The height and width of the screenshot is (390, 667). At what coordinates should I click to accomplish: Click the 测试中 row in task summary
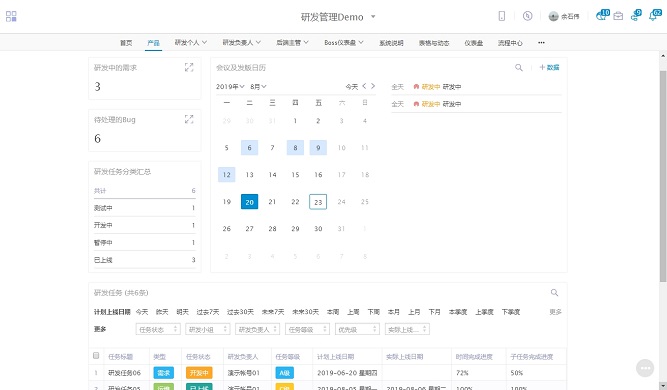tap(144, 208)
